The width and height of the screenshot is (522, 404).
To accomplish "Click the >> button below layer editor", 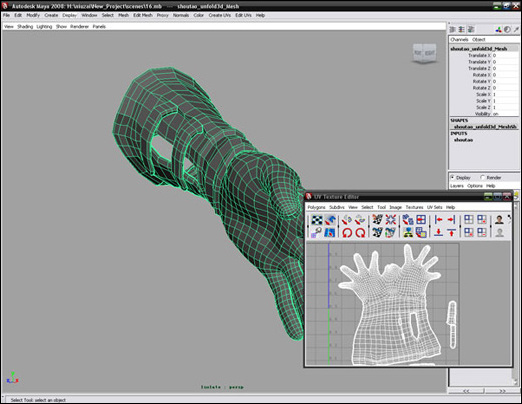I will 502,391.
